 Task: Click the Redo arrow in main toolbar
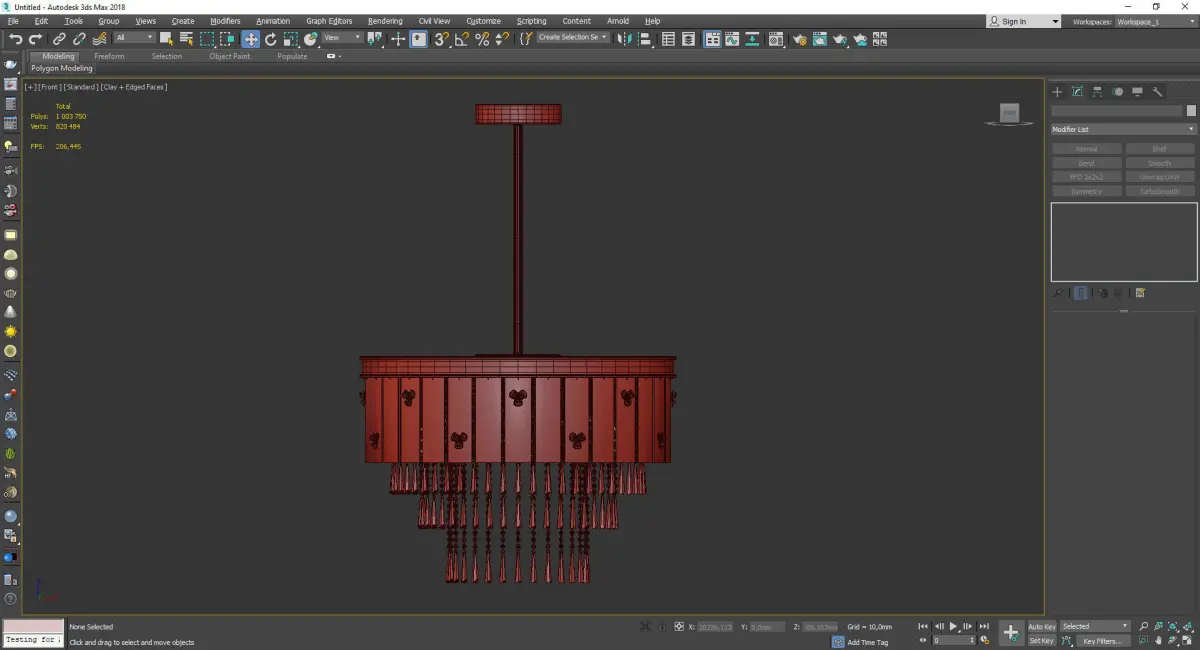tap(35, 39)
